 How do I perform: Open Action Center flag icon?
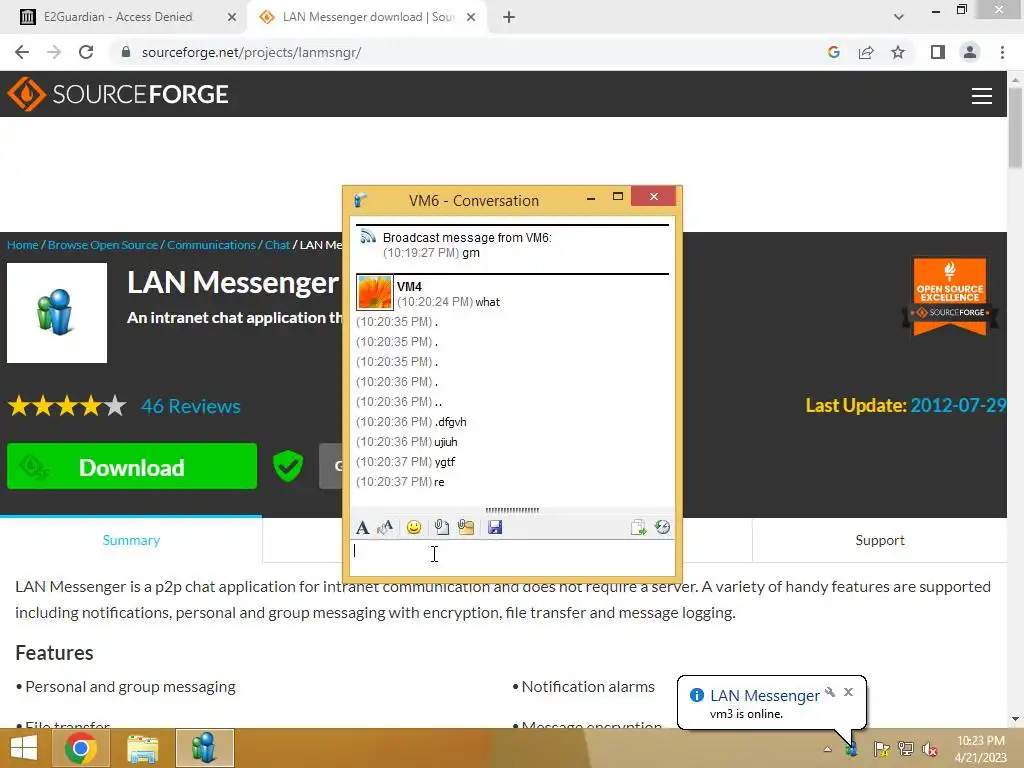coord(882,749)
